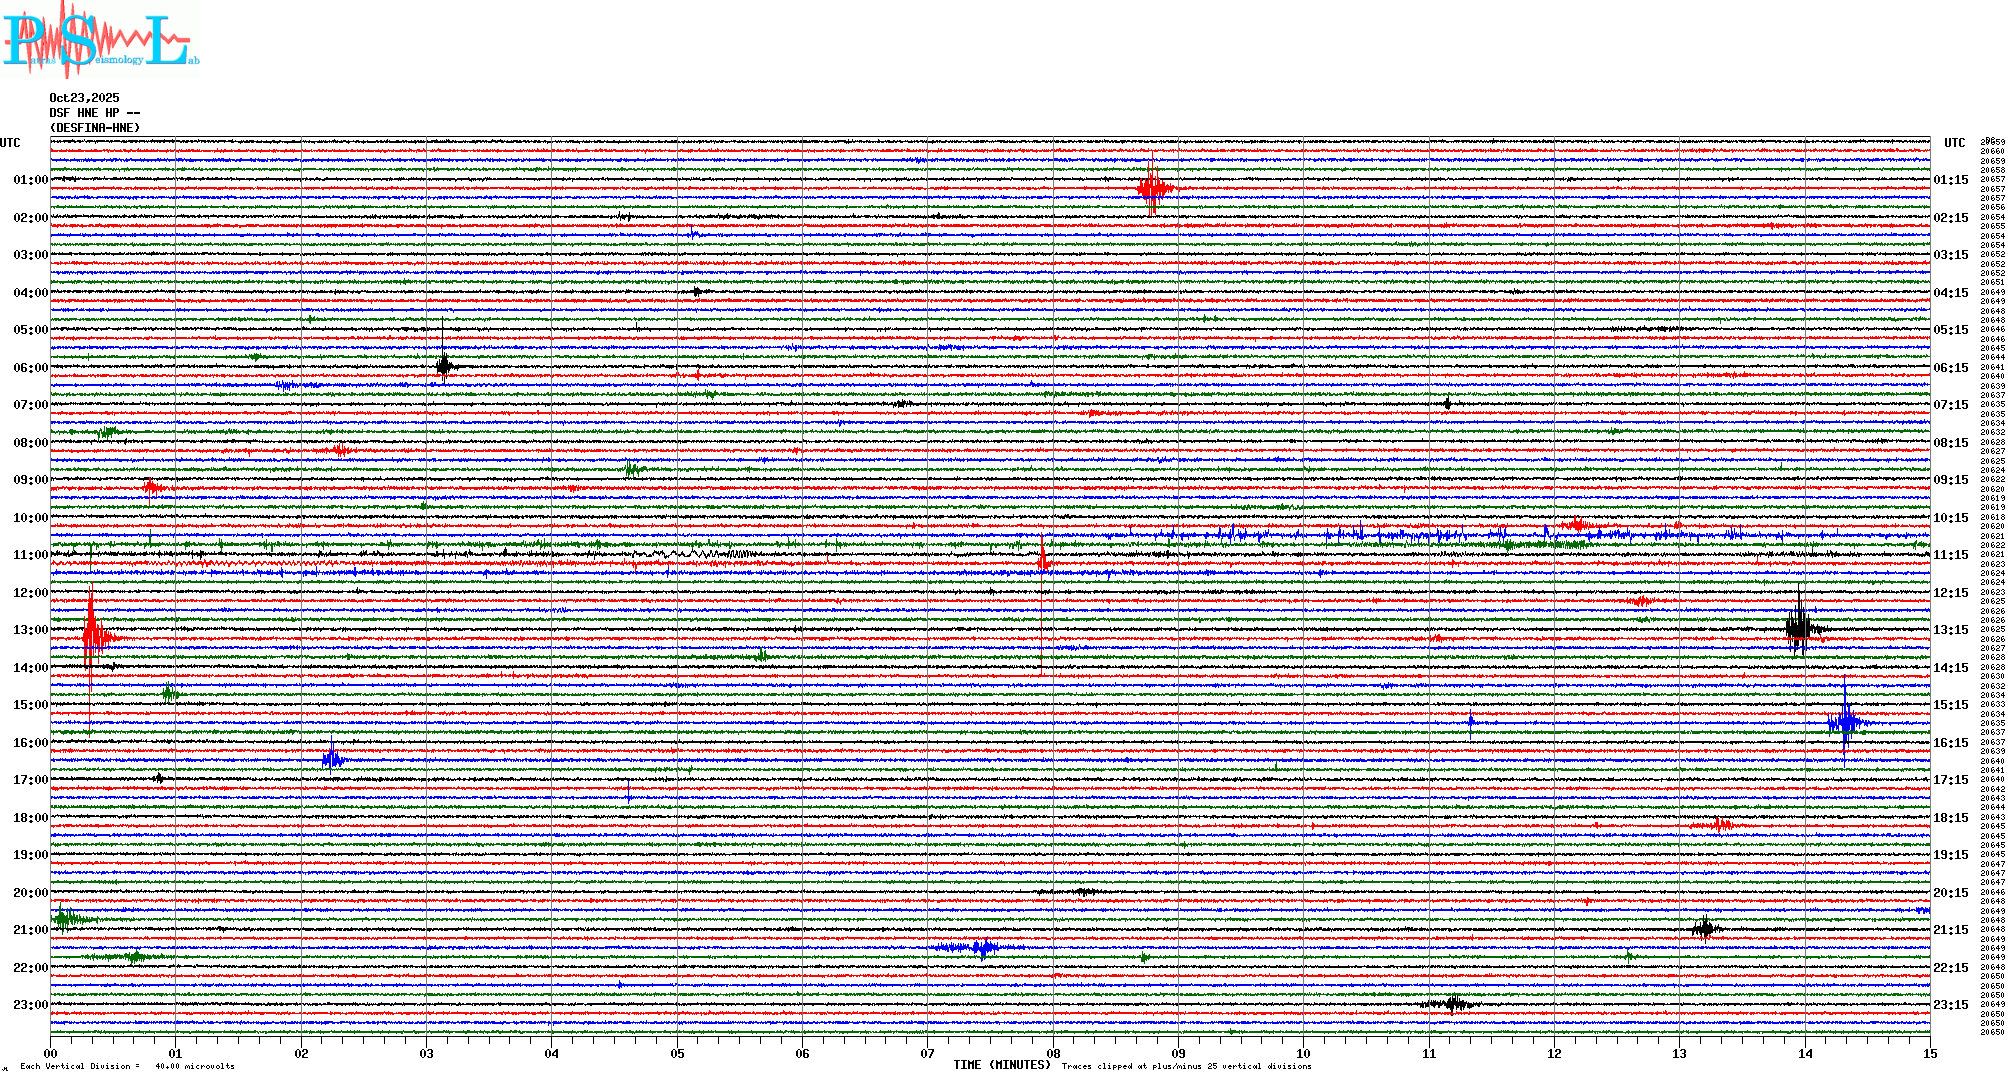Click the black burst on 23:00 trace near minute 11
The height and width of the screenshot is (1080, 2010).
(x=1452, y=1004)
